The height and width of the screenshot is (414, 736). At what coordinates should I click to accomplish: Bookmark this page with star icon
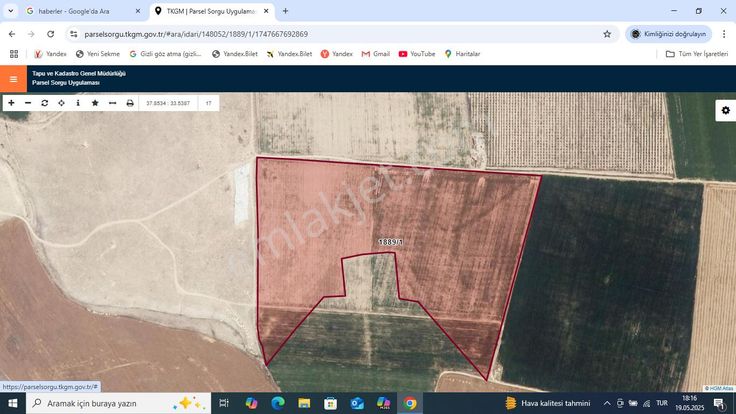coord(607,34)
